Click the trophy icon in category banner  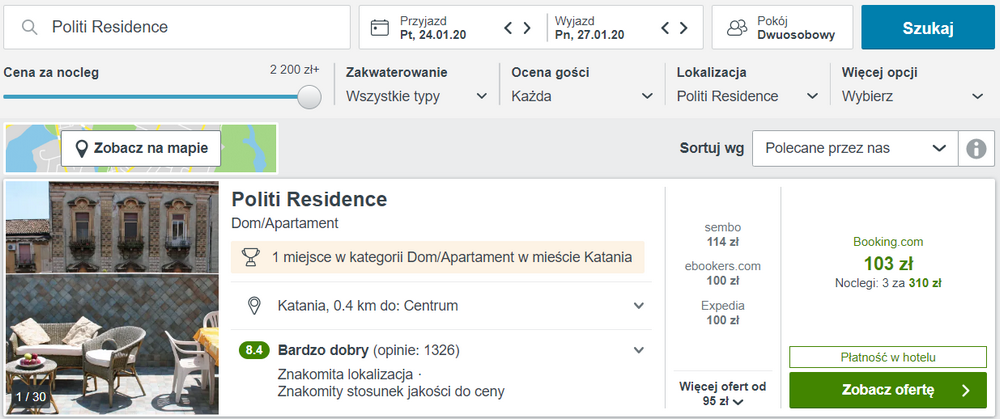click(251, 258)
